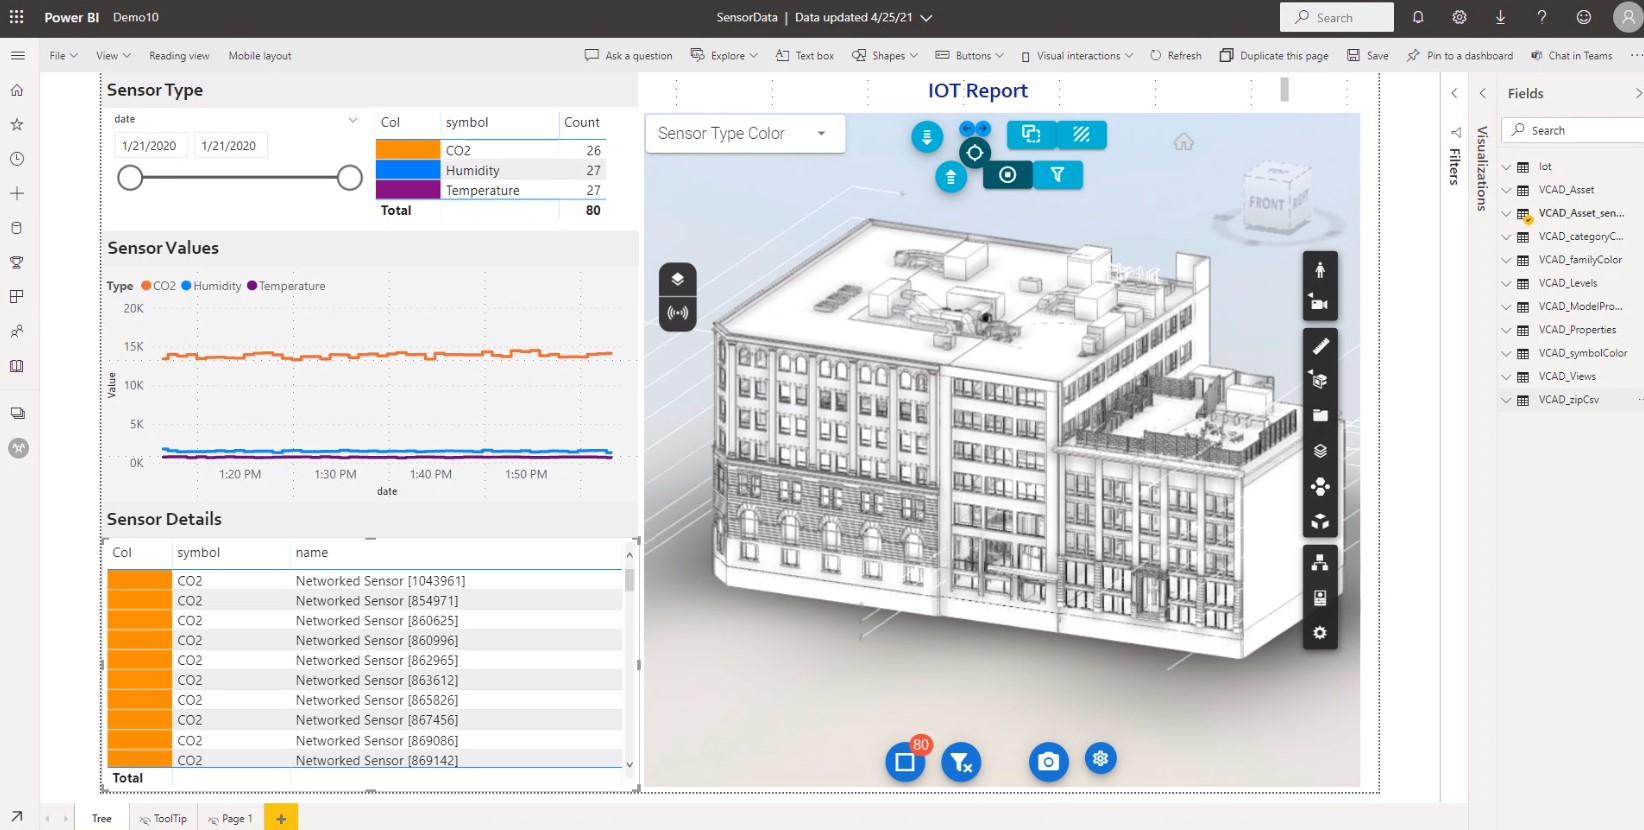
Task: Open the Sensor Type Color dropdown
Action: (x=745, y=134)
